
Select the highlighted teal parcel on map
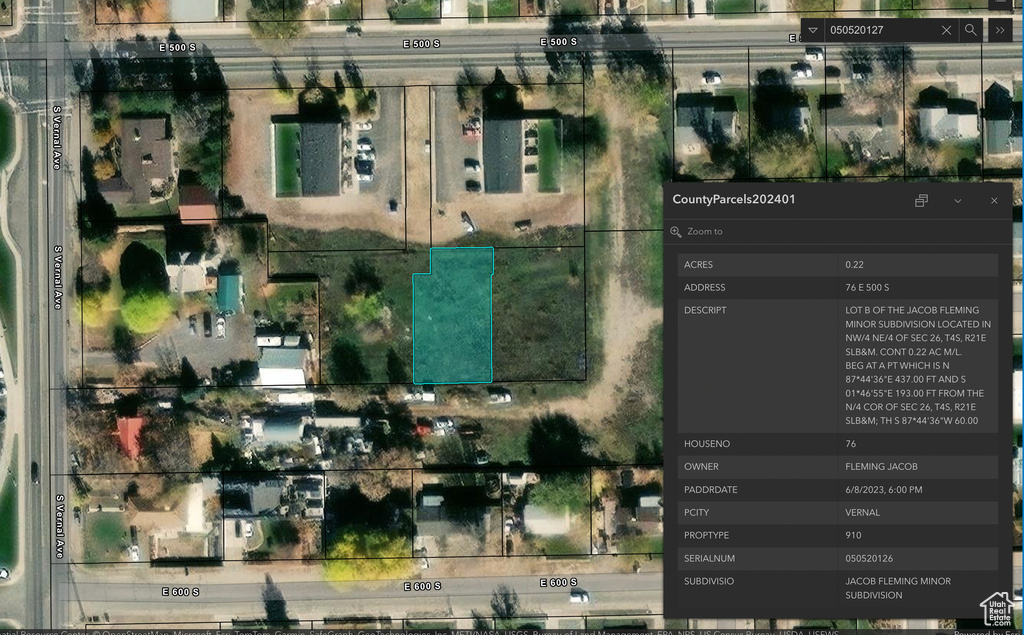pyautogui.click(x=453, y=320)
